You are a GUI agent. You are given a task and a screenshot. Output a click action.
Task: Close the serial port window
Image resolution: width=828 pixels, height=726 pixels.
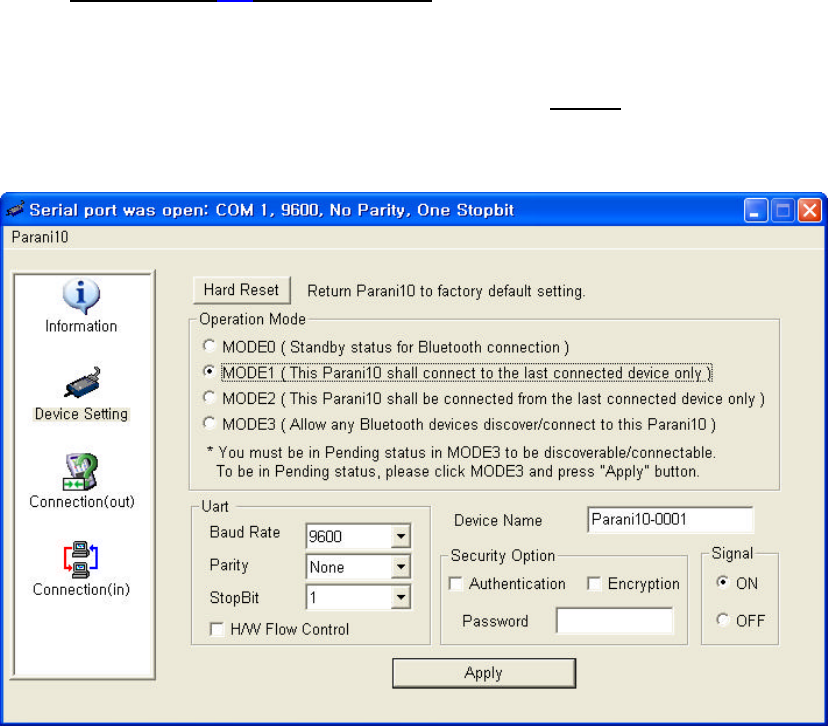[x=810, y=211]
